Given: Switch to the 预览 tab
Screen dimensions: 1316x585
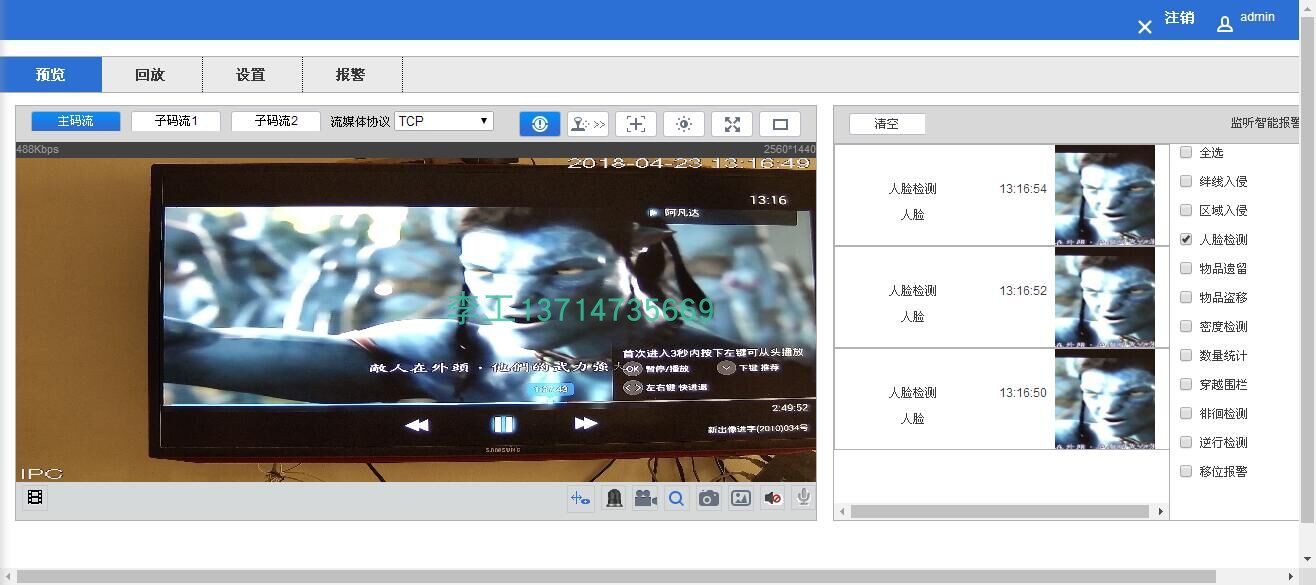Looking at the screenshot, I should 51,75.
